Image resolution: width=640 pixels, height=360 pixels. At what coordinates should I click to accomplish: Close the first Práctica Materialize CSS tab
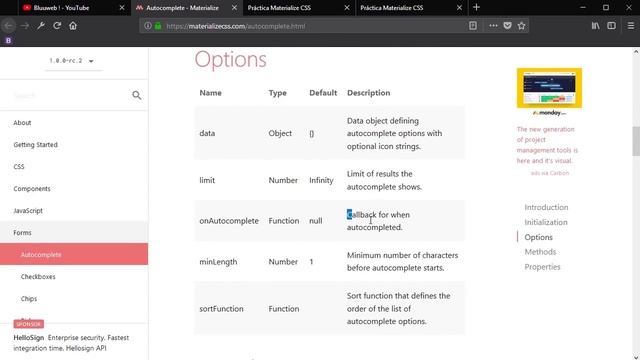pos(347,8)
